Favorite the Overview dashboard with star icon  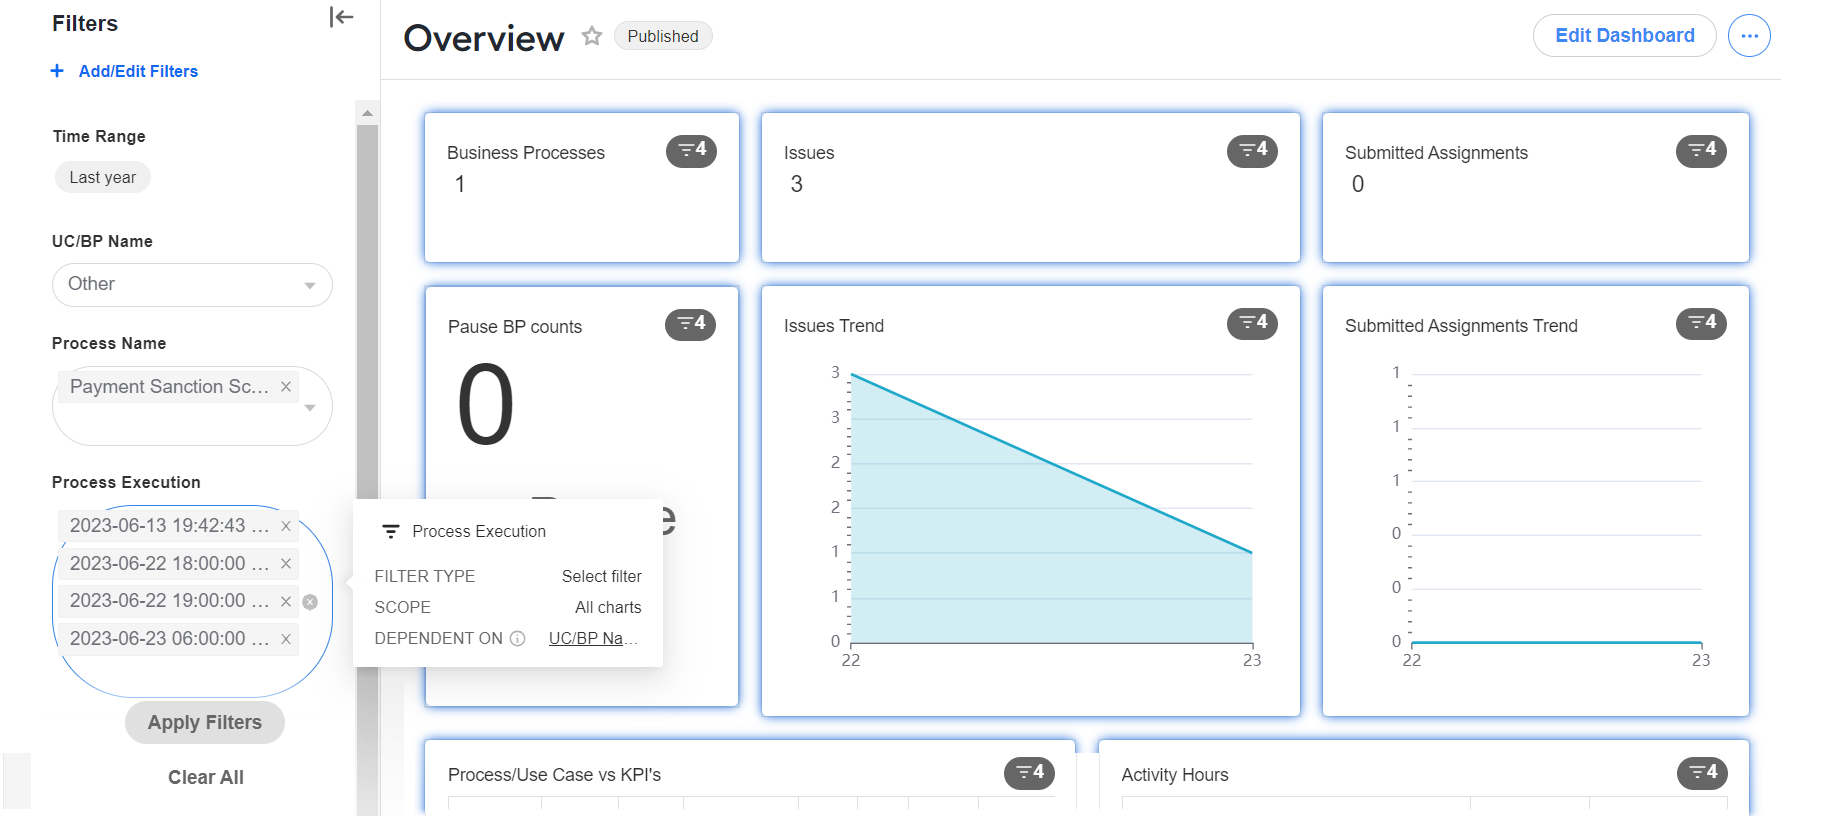tap(592, 36)
